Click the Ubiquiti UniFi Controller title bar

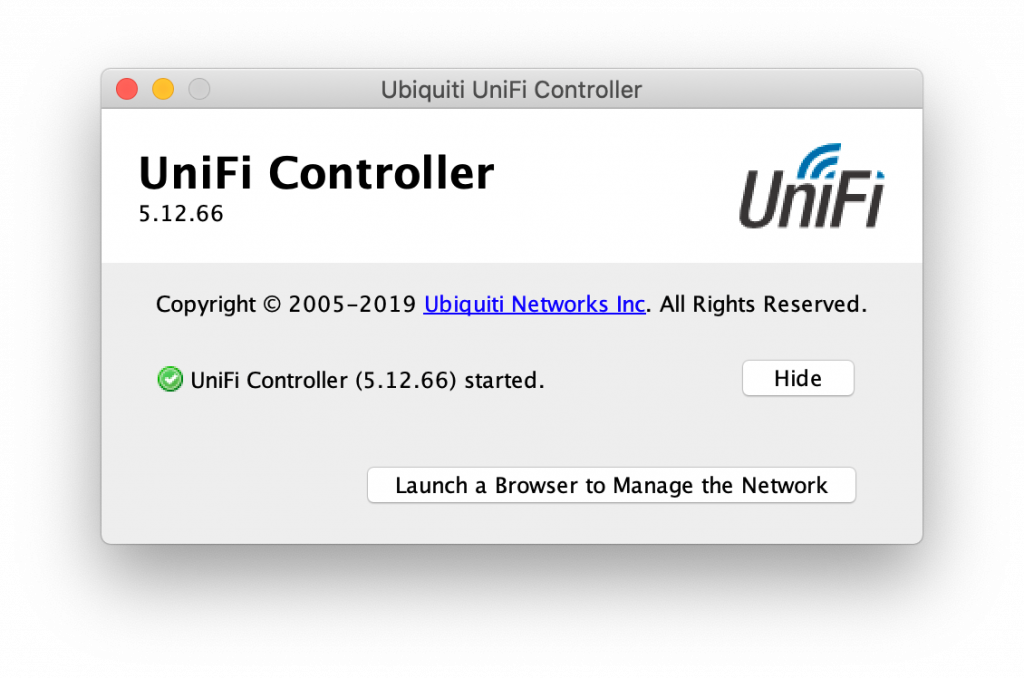pos(511,89)
